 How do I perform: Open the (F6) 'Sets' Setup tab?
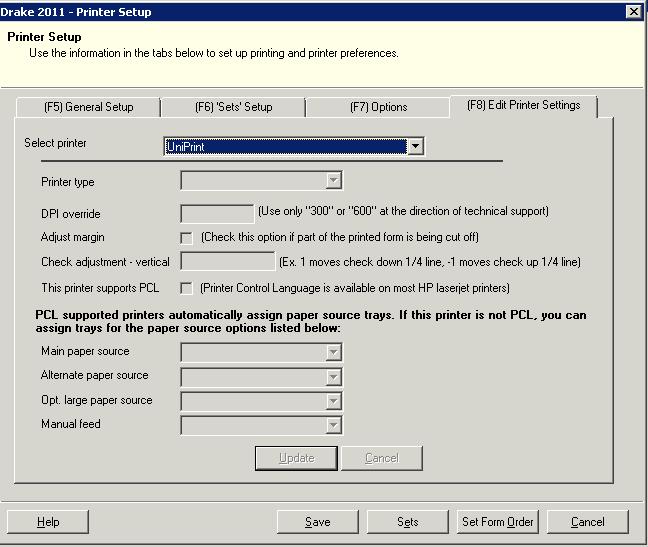click(x=232, y=107)
